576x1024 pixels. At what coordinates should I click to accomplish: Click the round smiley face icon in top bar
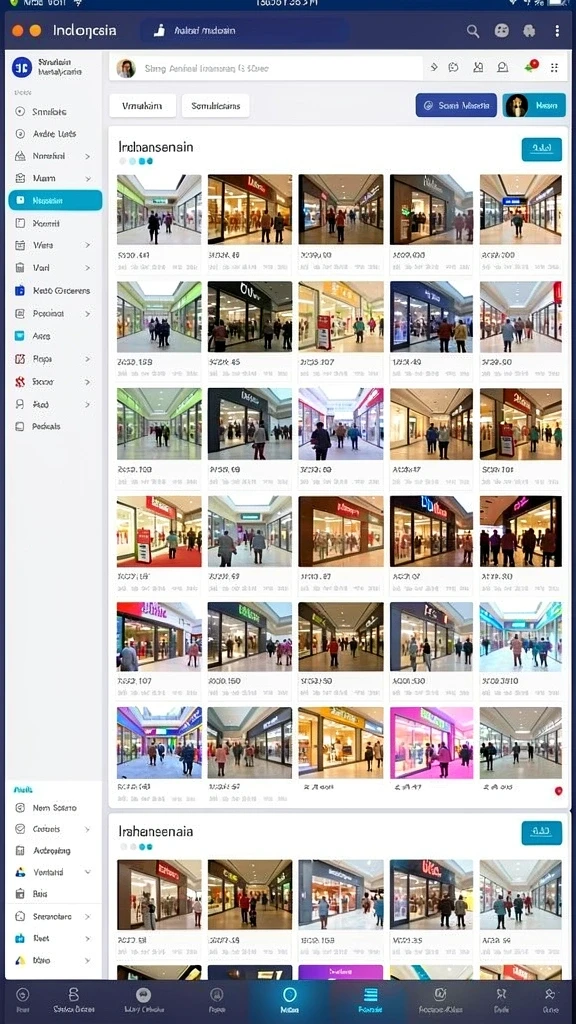(502, 31)
